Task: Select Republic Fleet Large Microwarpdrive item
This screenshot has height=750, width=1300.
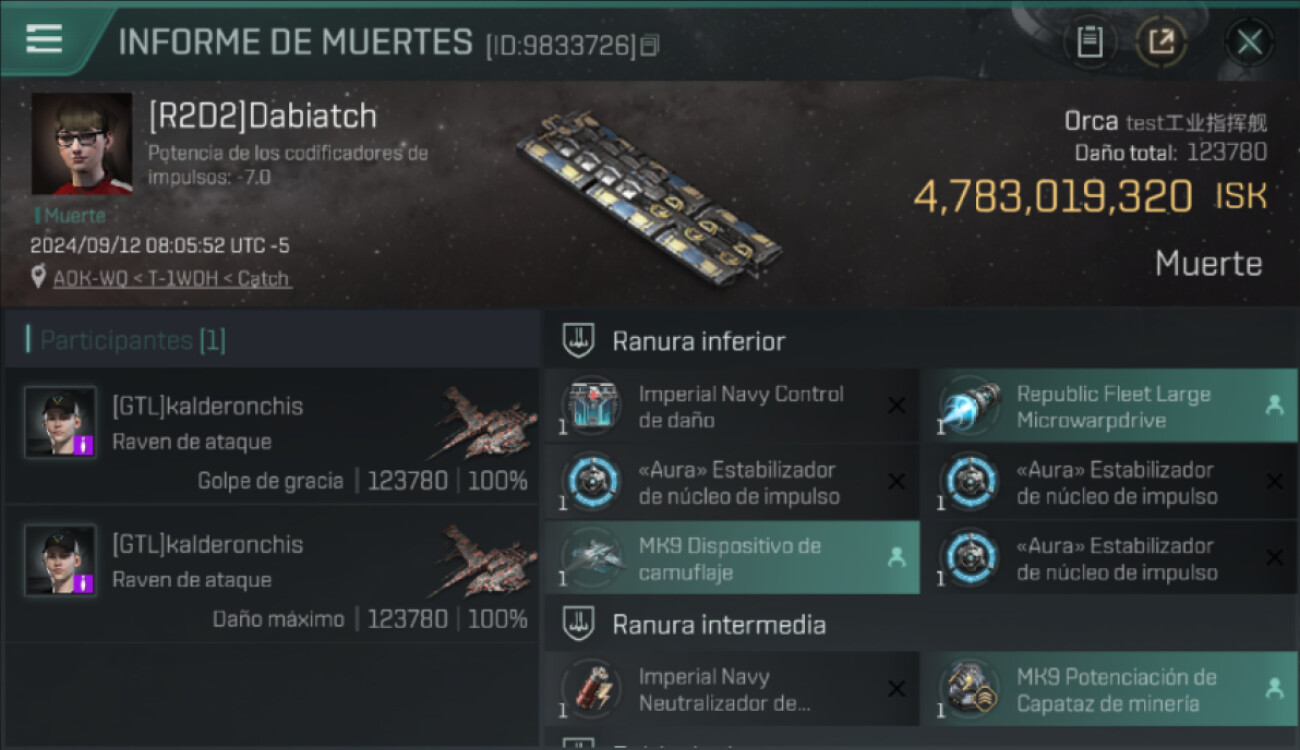Action: point(1110,407)
